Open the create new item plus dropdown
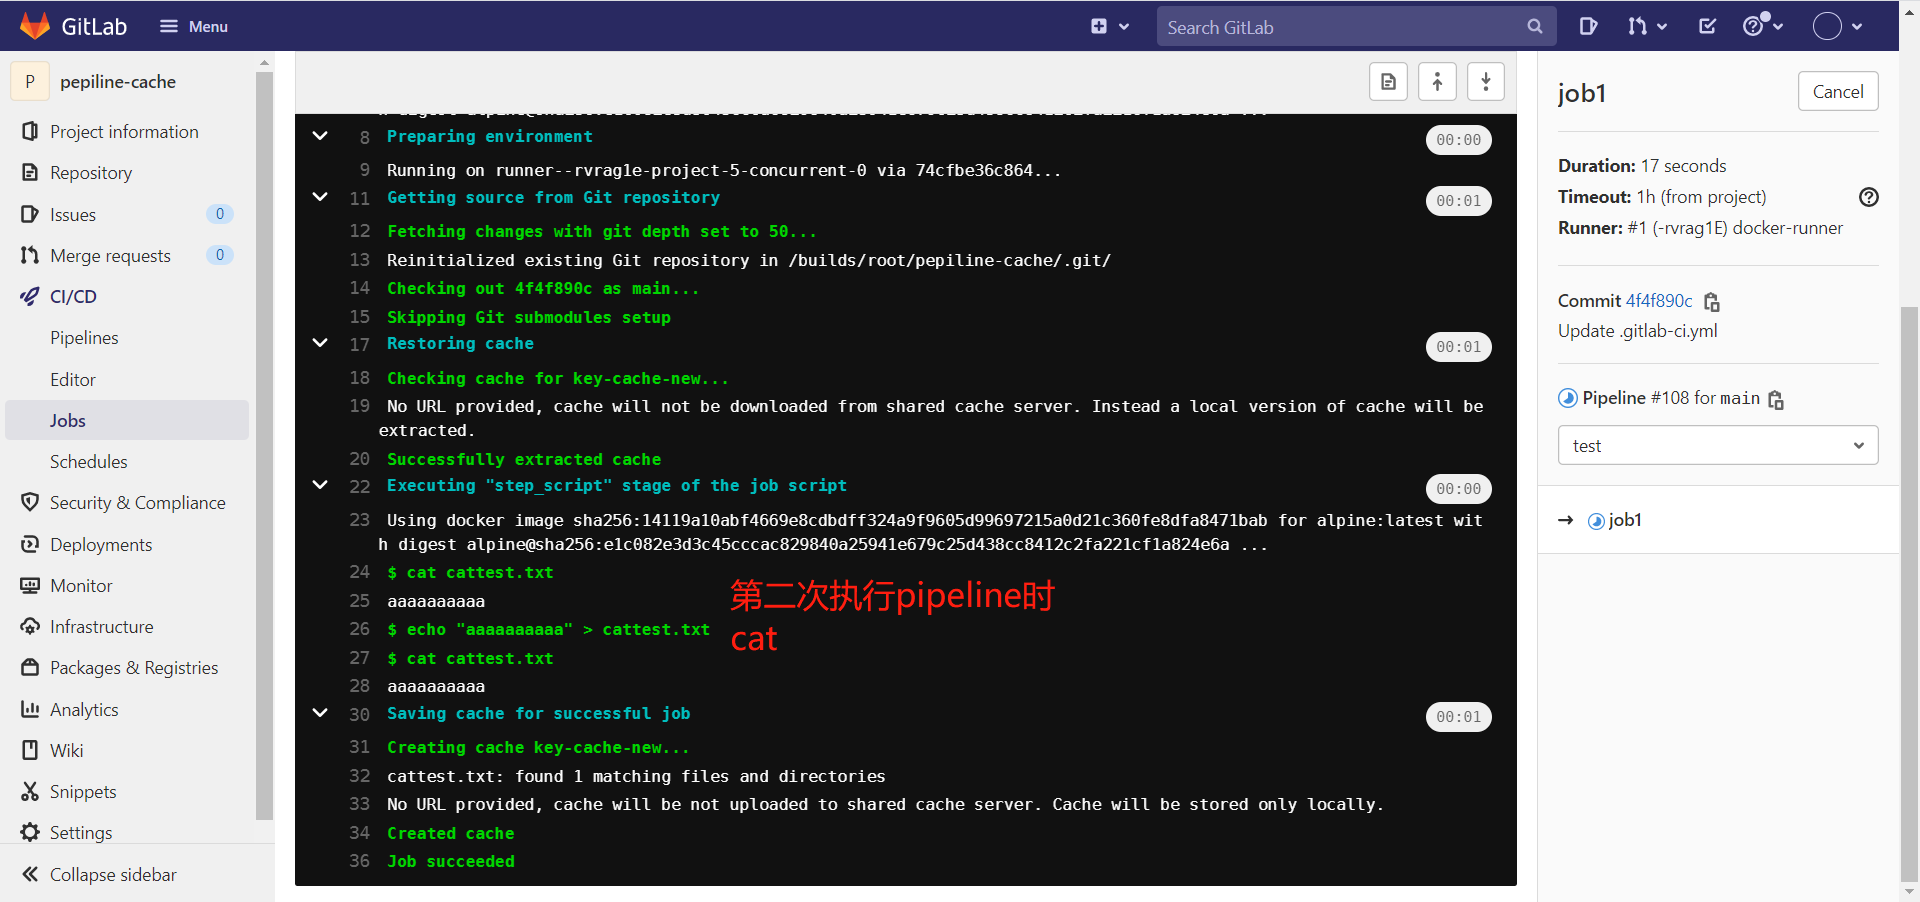1920x902 pixels. [x=1110, y=26]
